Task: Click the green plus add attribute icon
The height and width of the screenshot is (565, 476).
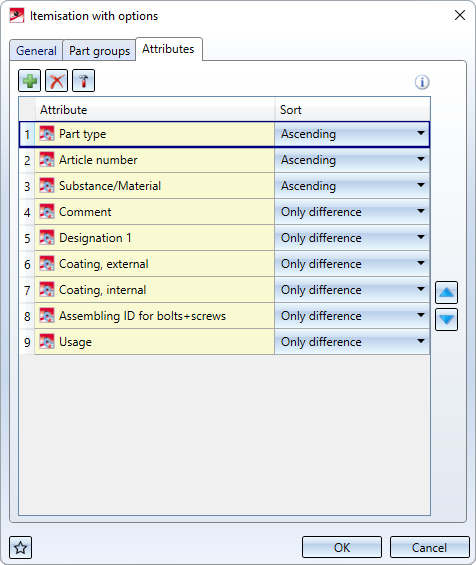Action: (x=30, y=81)
